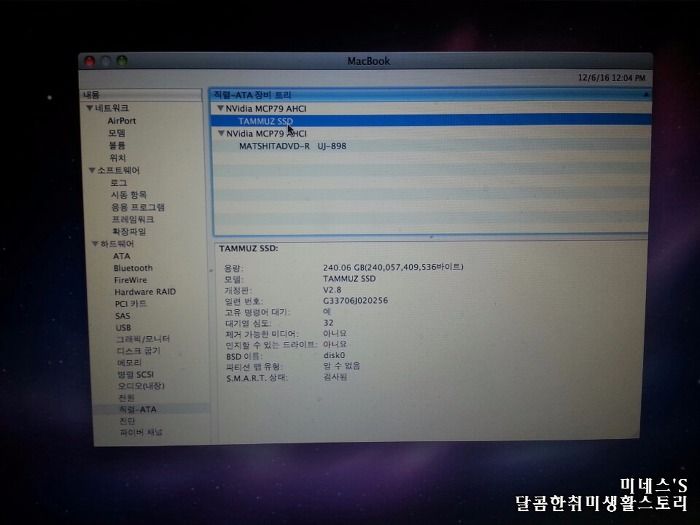Select FireWire in the sidebar
This screenshot has width=700, height=525.
130,280
